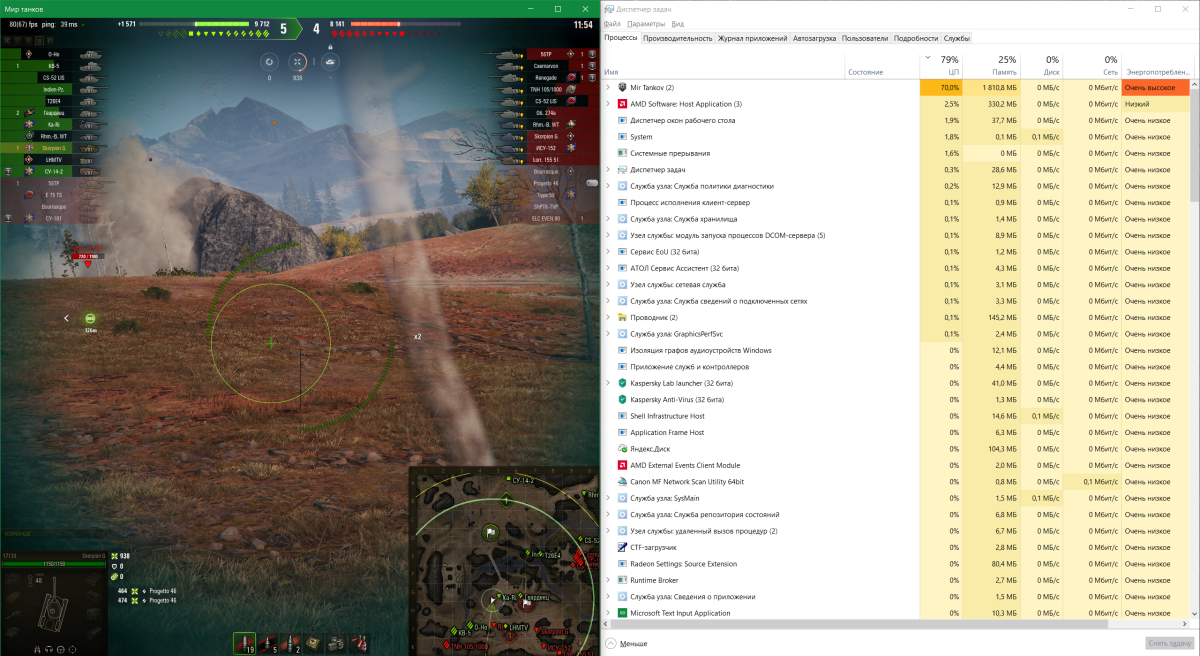Click the Microsoft Text Input Application icon
The image size is (1200, 656).
[622, 613]
